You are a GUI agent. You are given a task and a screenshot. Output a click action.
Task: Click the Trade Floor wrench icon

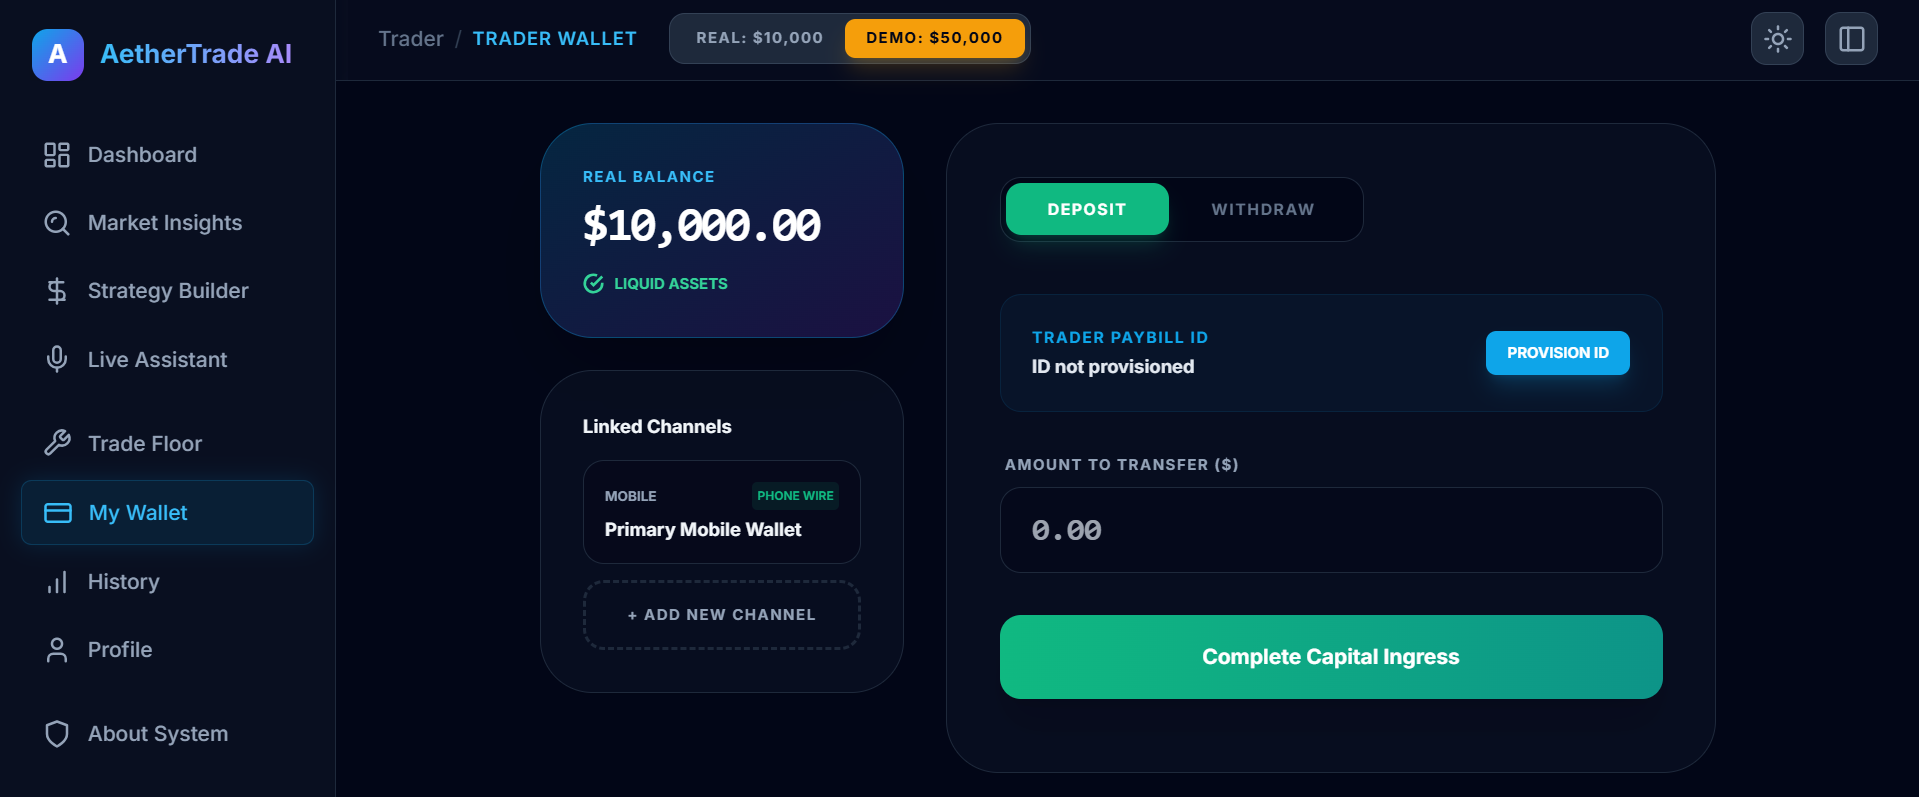pos(57,443)
